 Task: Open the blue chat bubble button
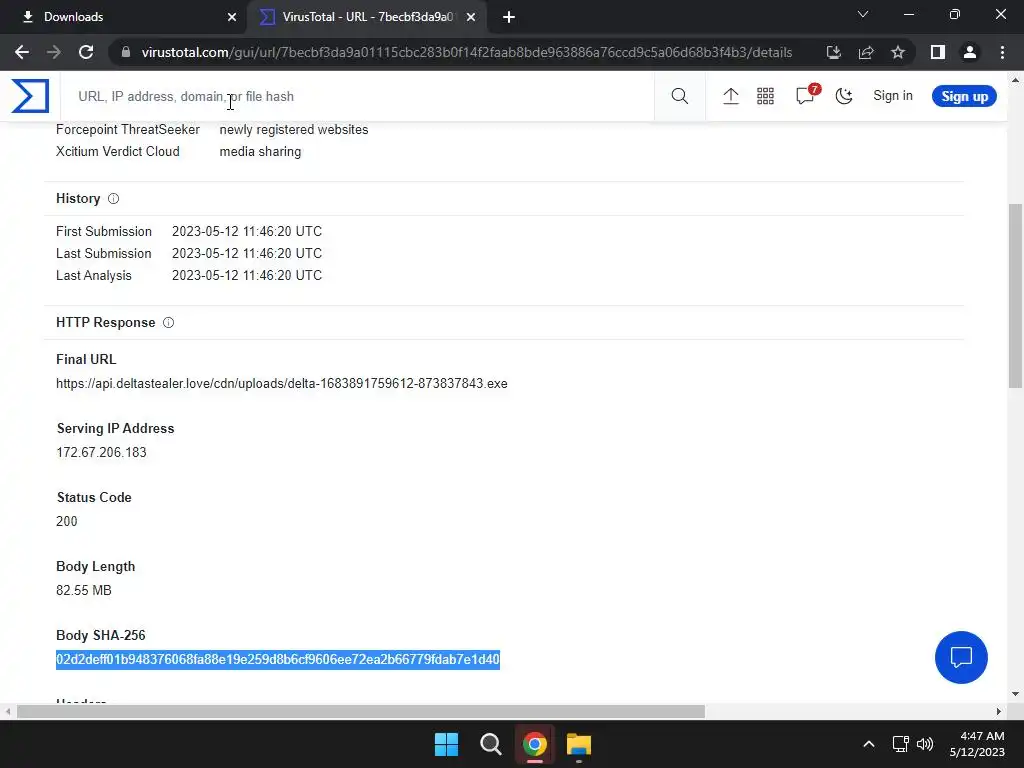coord(961,657)
